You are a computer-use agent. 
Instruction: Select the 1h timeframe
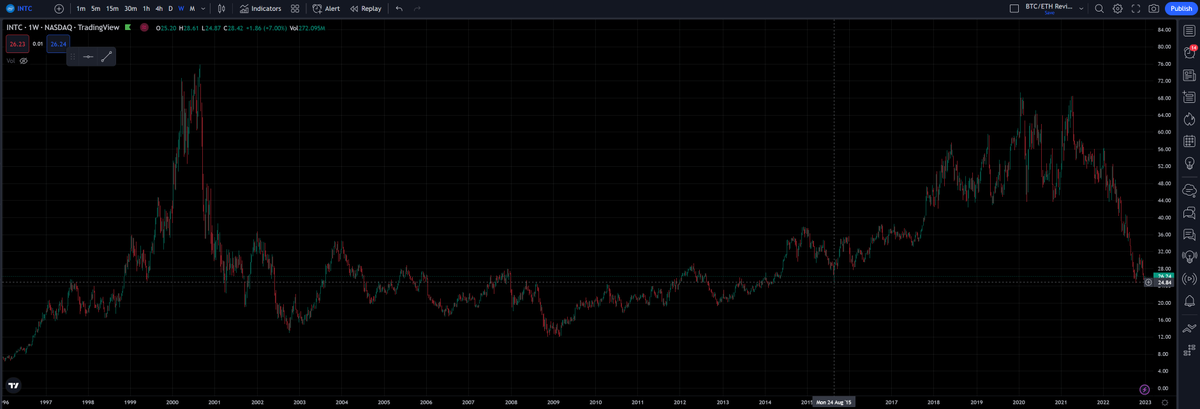[146, 8]
